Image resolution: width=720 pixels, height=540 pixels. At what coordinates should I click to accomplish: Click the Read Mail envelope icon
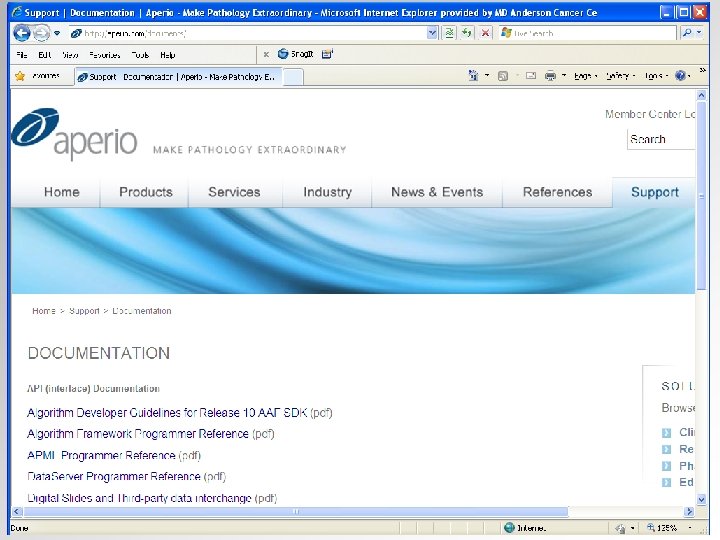pyautogui.click(x=531, y=76)
